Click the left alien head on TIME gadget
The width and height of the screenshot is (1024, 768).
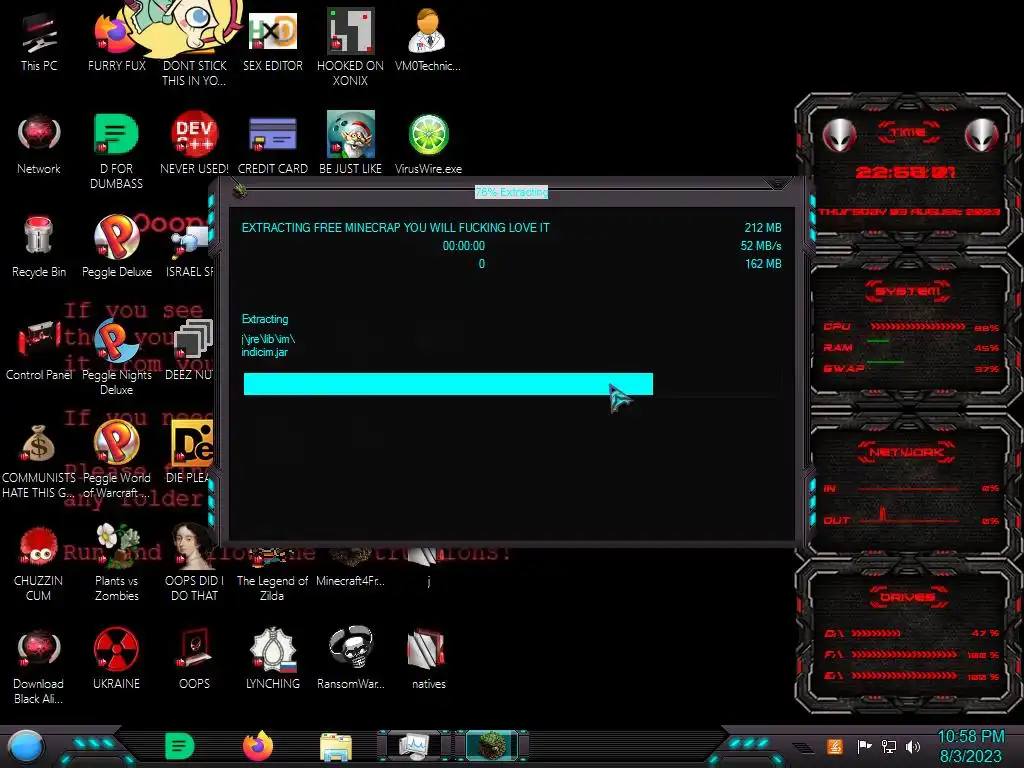click(x=839, y=136)
